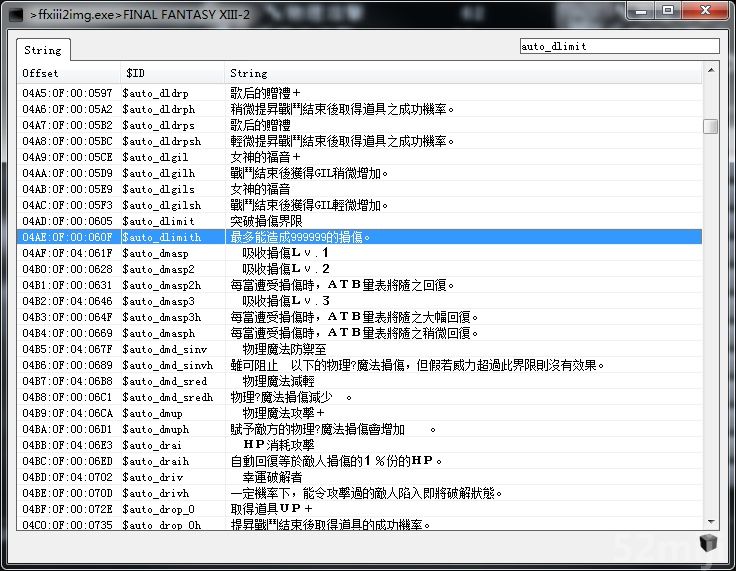This screenshot has height=571, width=736.
Task: Sort by the Offset column header
Action: pos(68,73)
